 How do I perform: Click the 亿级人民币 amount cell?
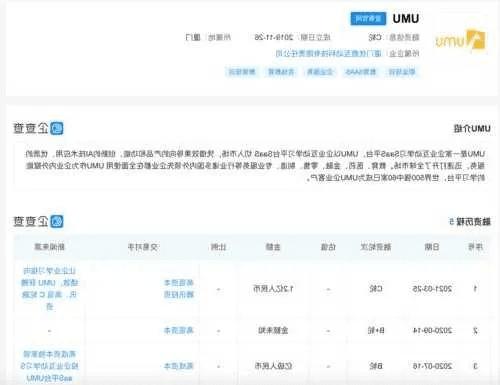point(273,366)
